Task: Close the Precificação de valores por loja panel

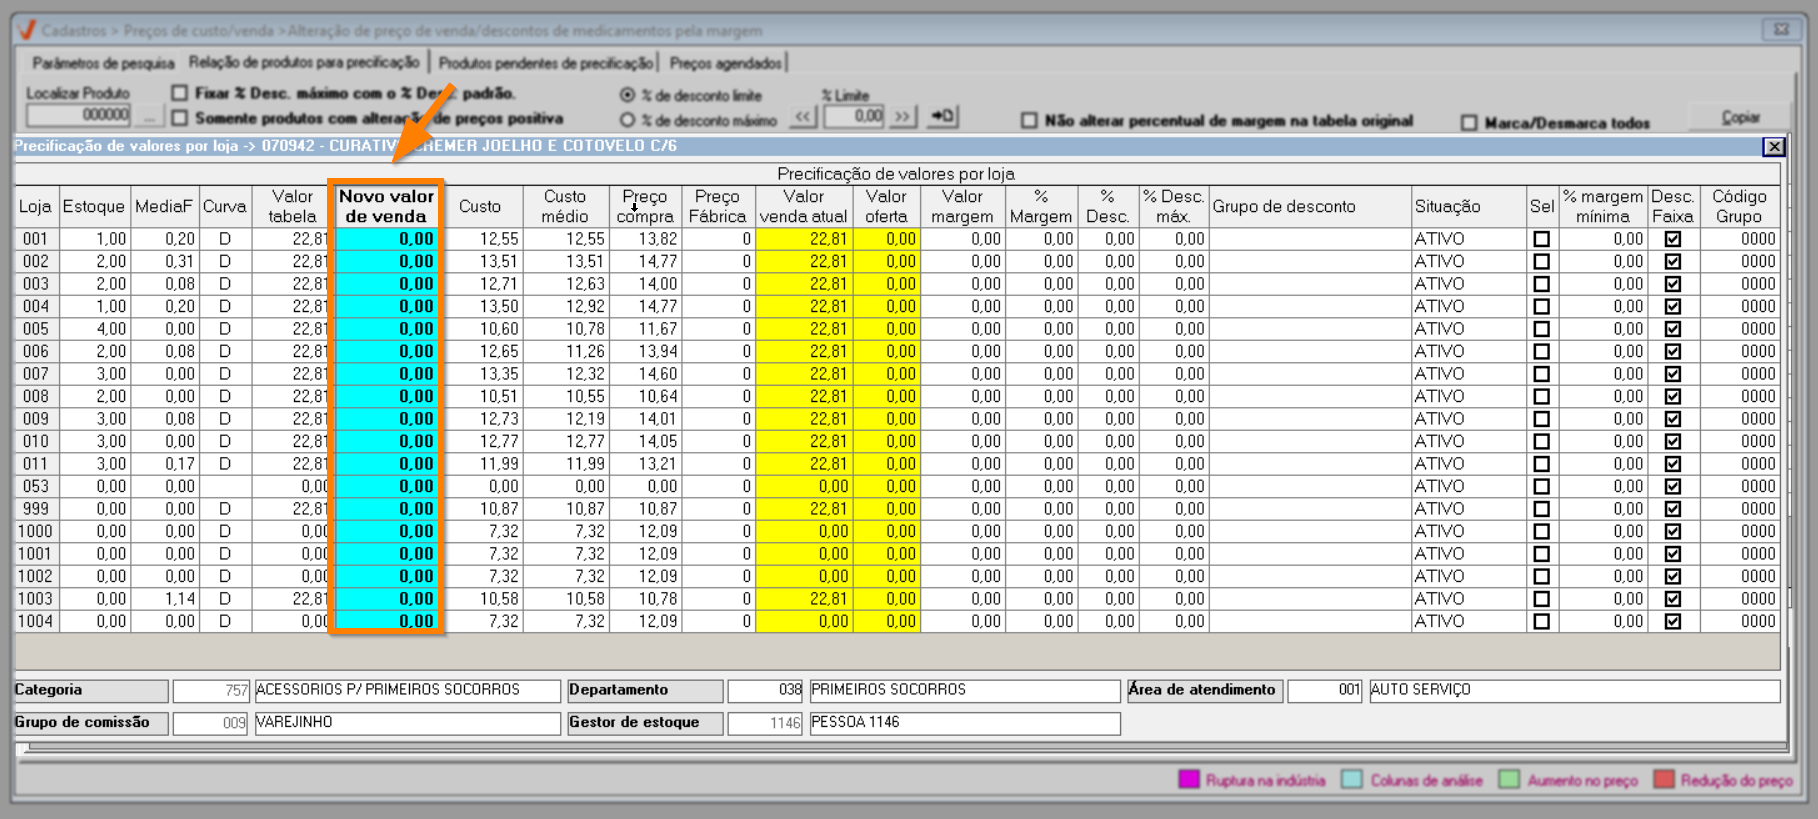Action: (1773, 147)
